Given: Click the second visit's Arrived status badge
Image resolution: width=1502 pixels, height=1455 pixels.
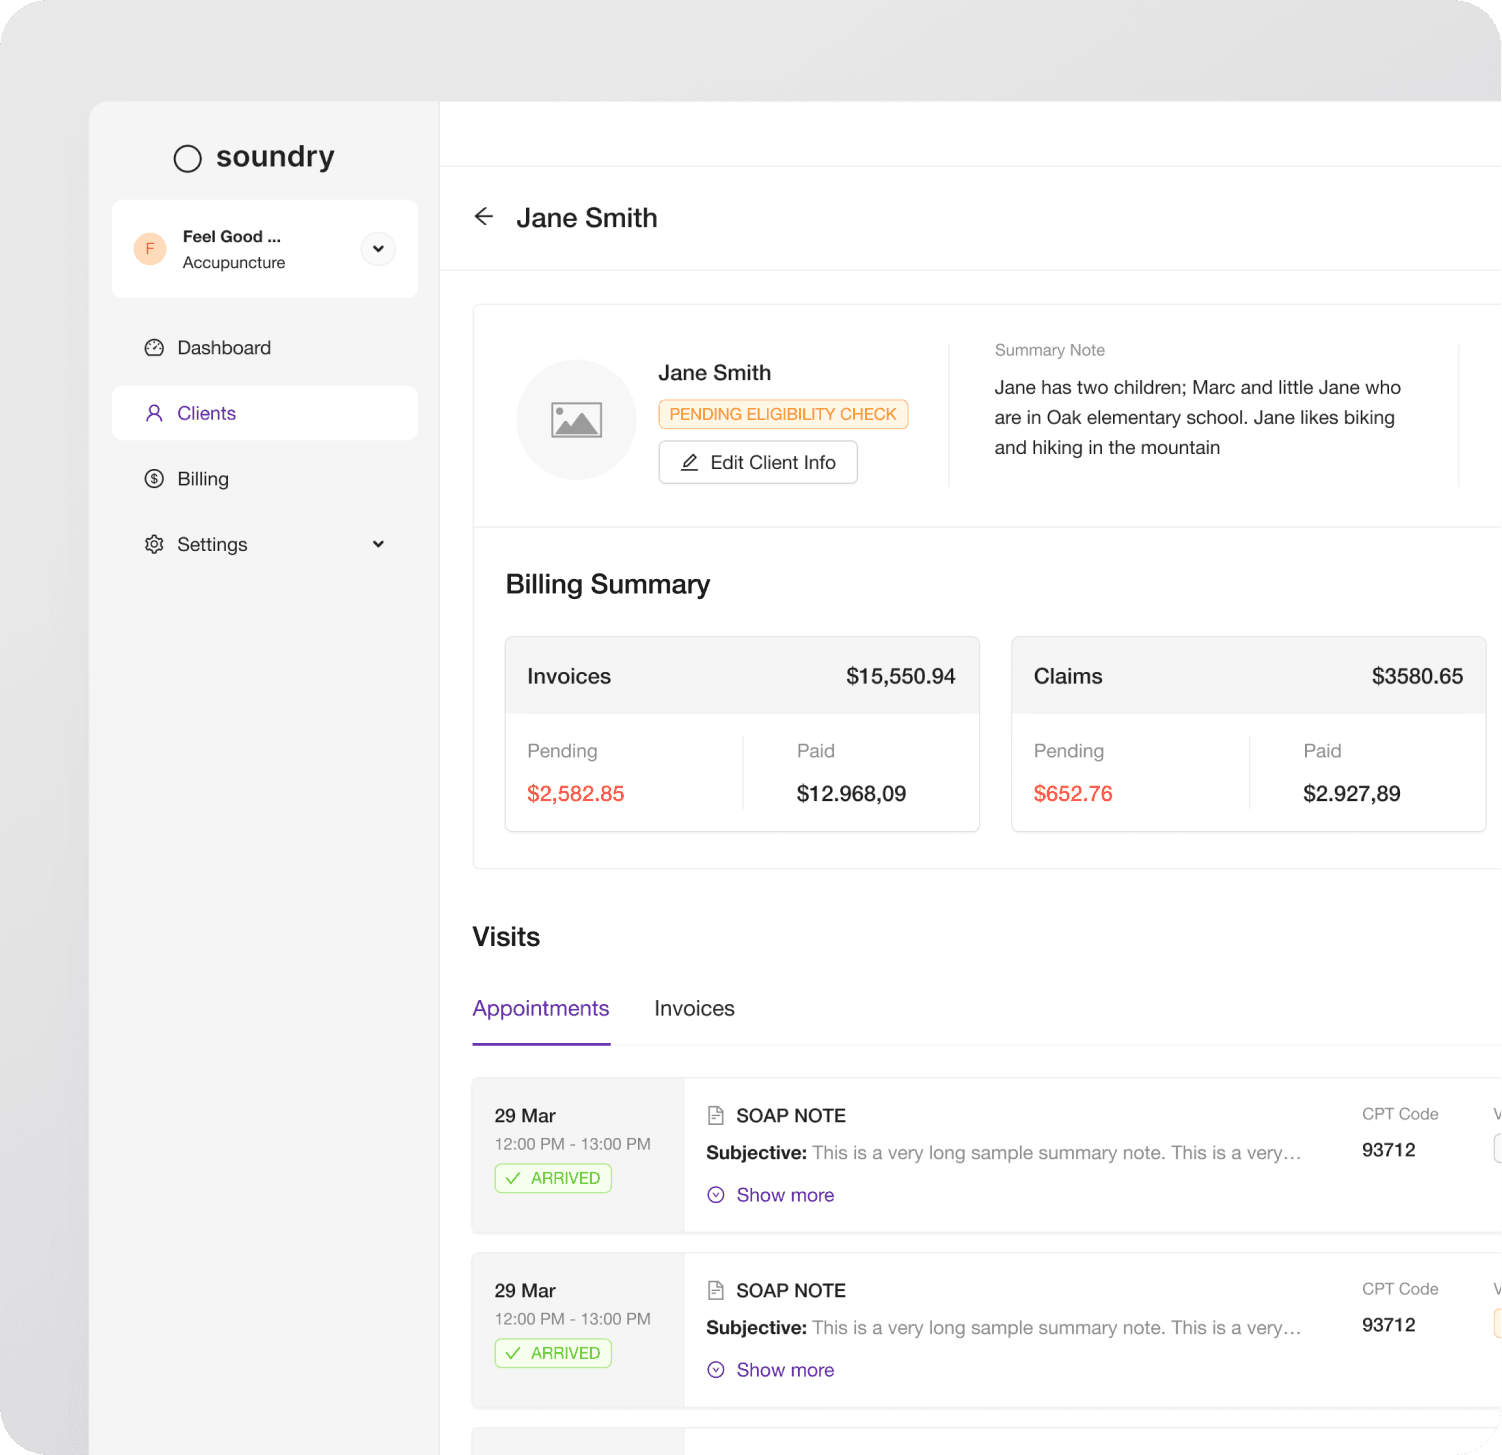Looking at the screenshot, I should click(x=553, y=1353).
